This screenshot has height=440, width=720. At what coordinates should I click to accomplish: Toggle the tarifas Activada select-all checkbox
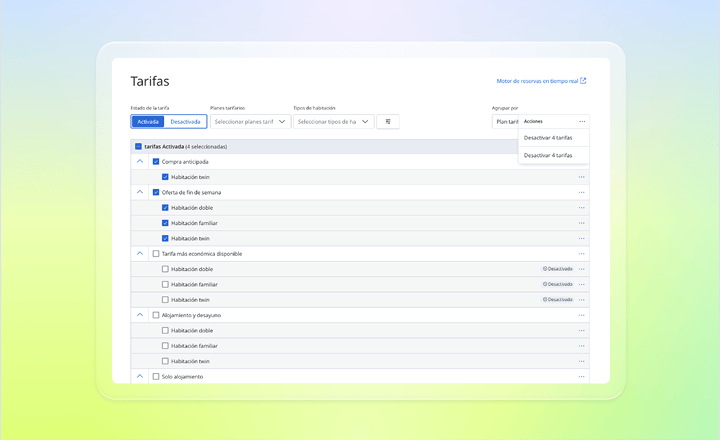pyautogui.click(x=138, y=147)
